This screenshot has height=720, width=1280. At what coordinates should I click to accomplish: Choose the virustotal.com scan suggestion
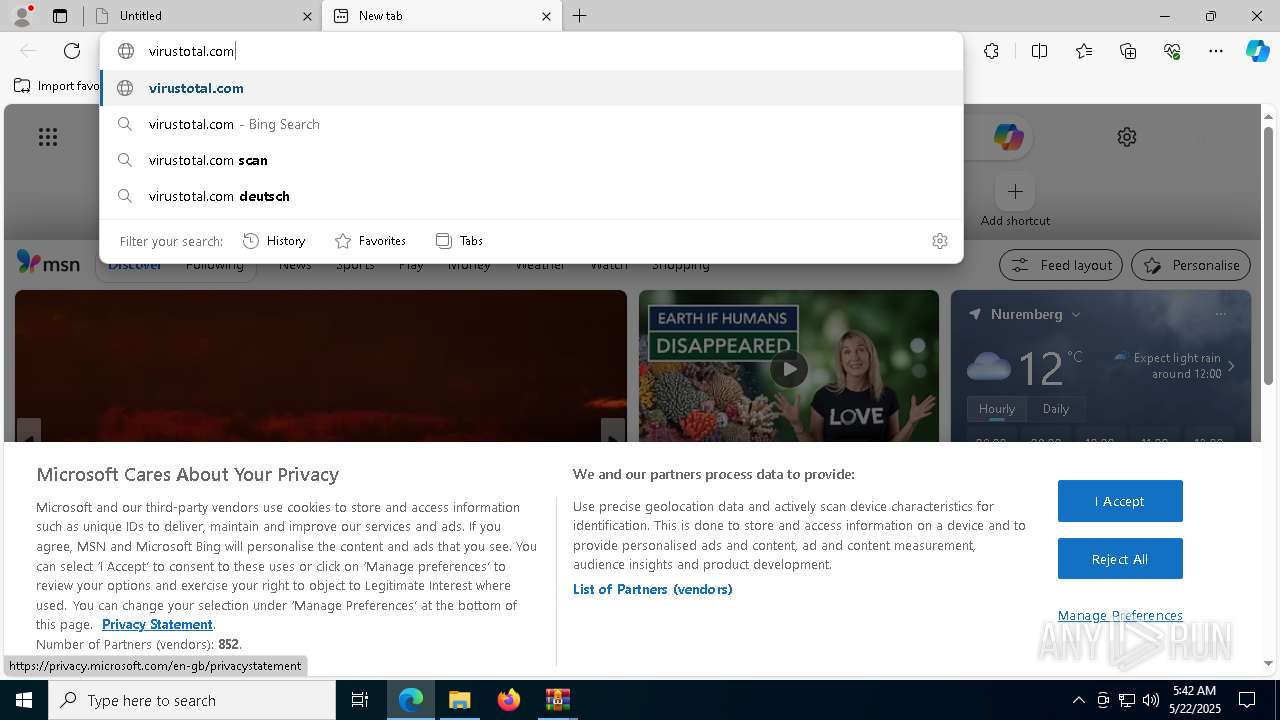point(532,160)
